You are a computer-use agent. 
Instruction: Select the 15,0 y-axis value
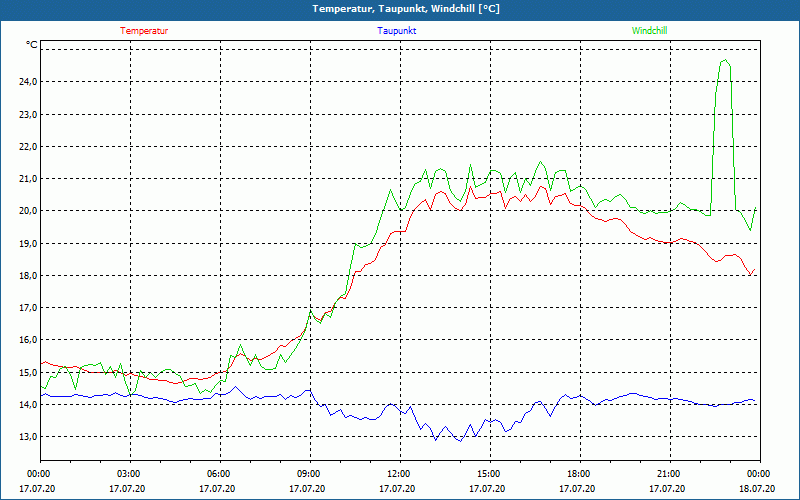28,372
